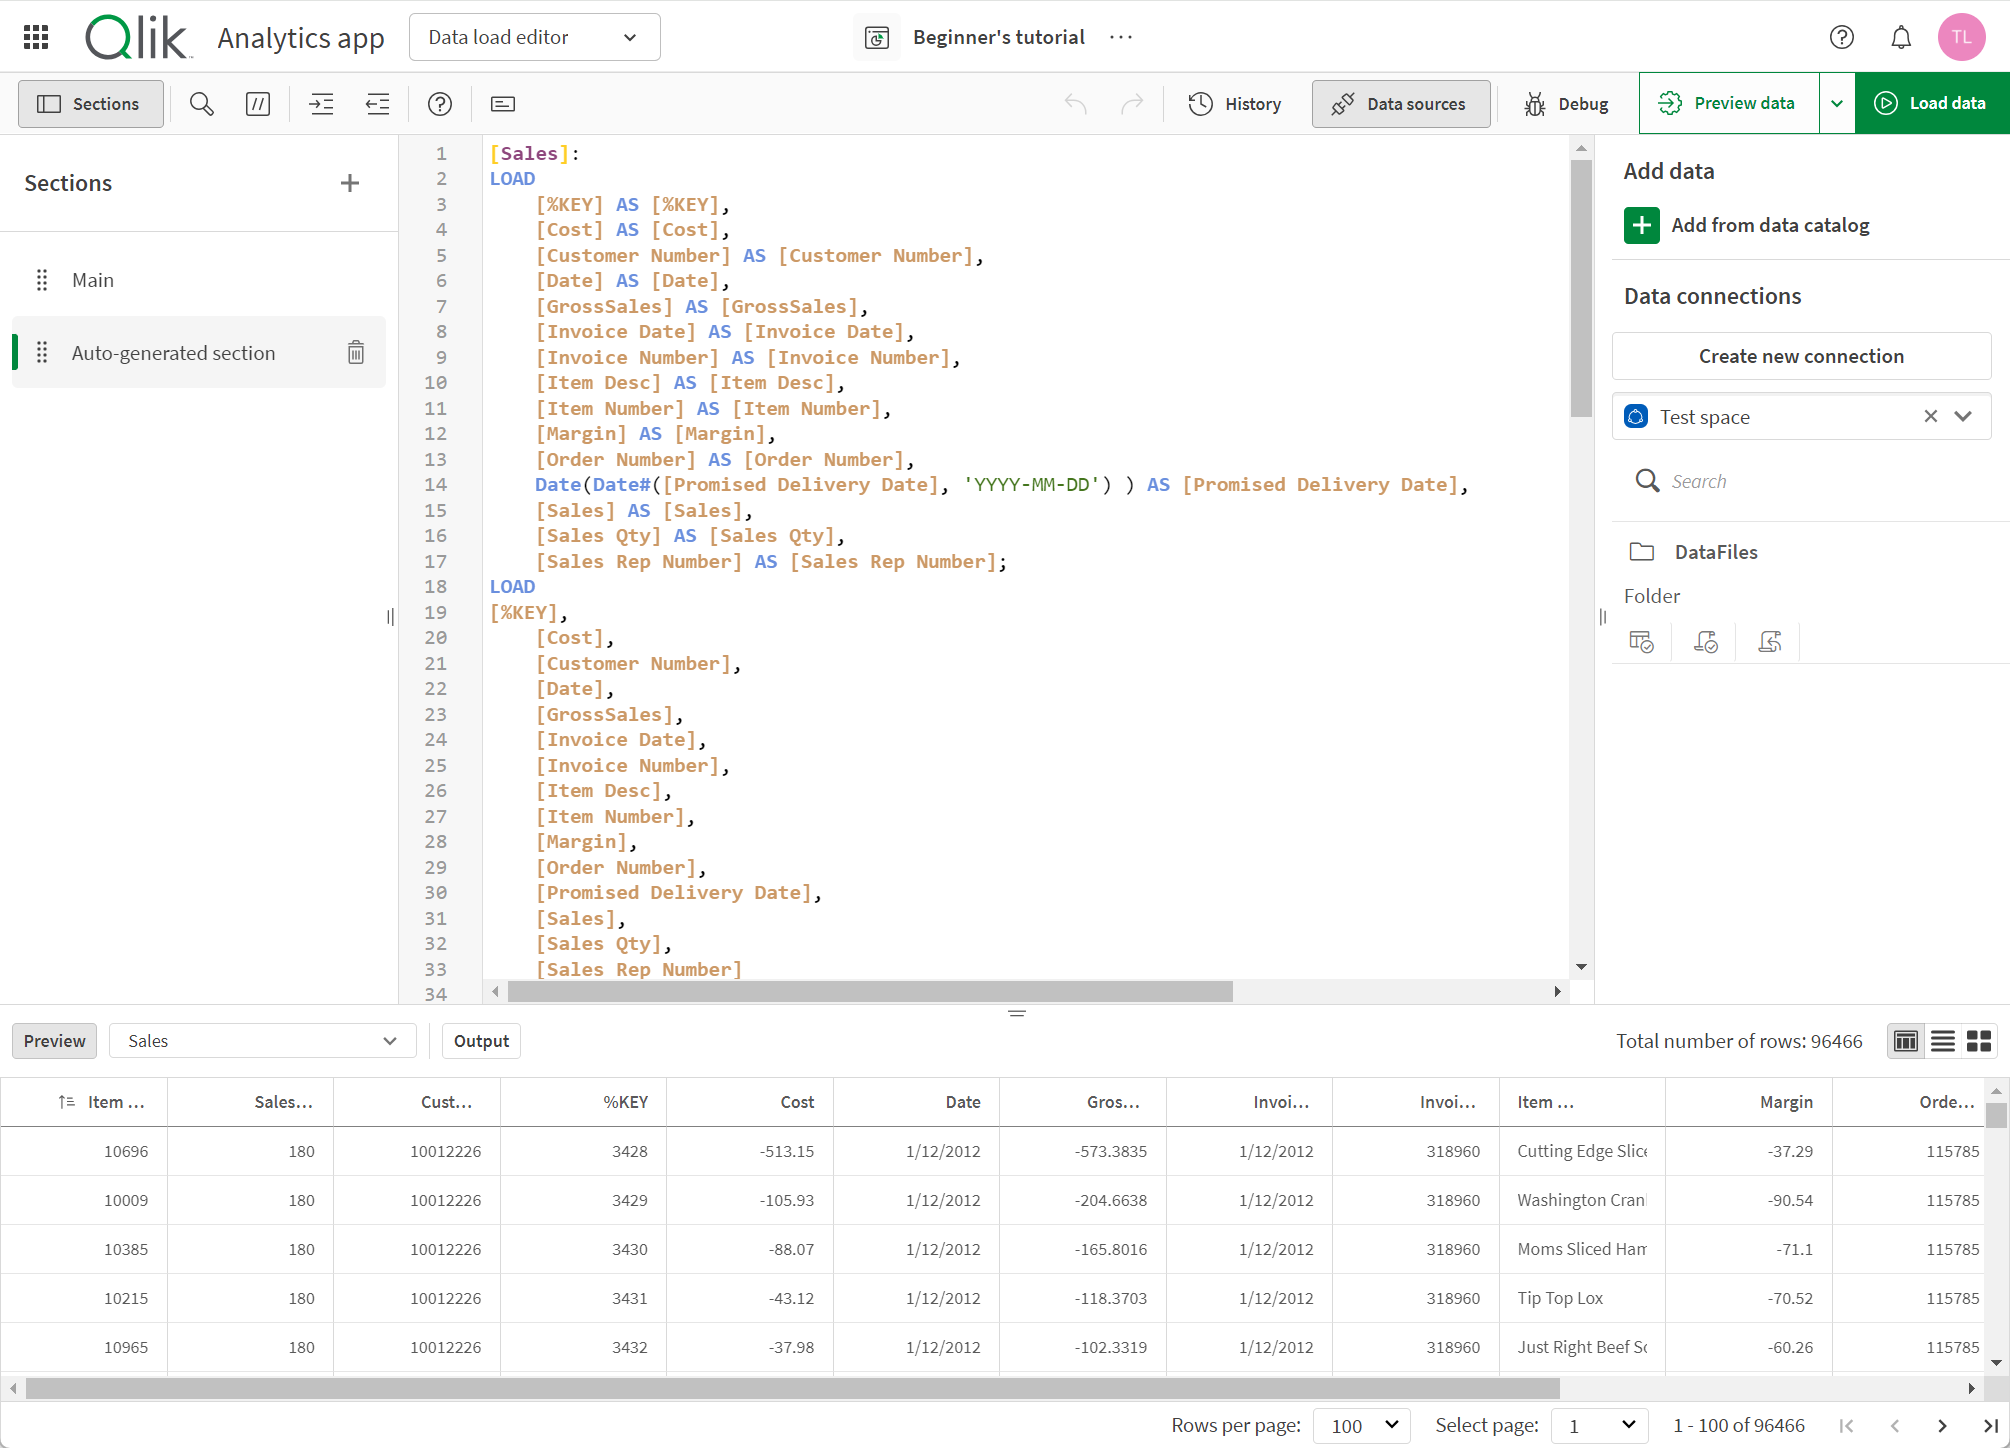The height and width of the screenshot is (1448, 2010).
Task: Click the Sections panel toggle icon
Action: 86,105
